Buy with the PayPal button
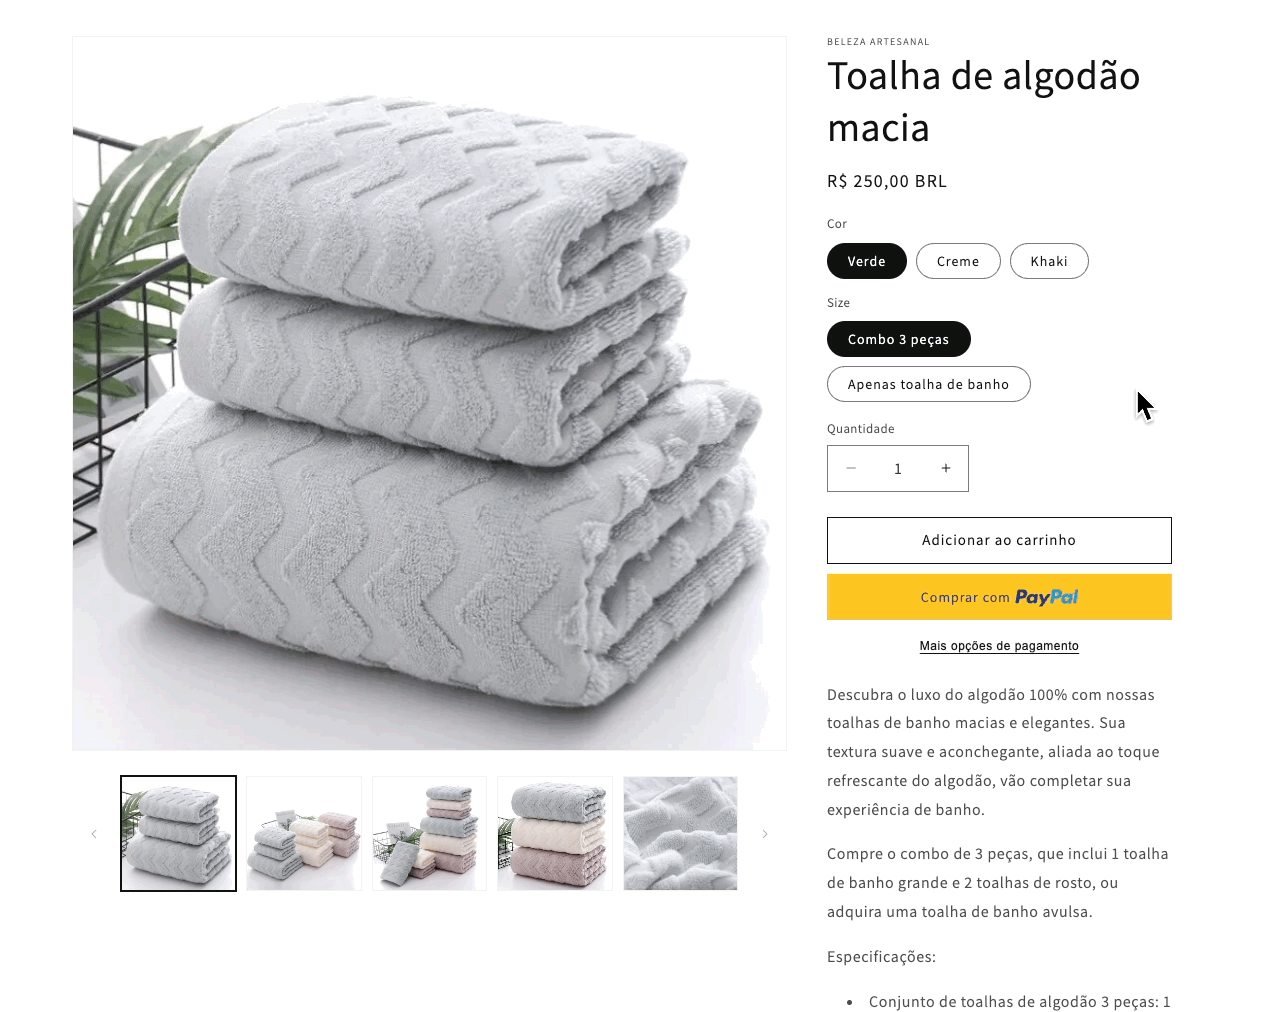 (x=999, y=597)
